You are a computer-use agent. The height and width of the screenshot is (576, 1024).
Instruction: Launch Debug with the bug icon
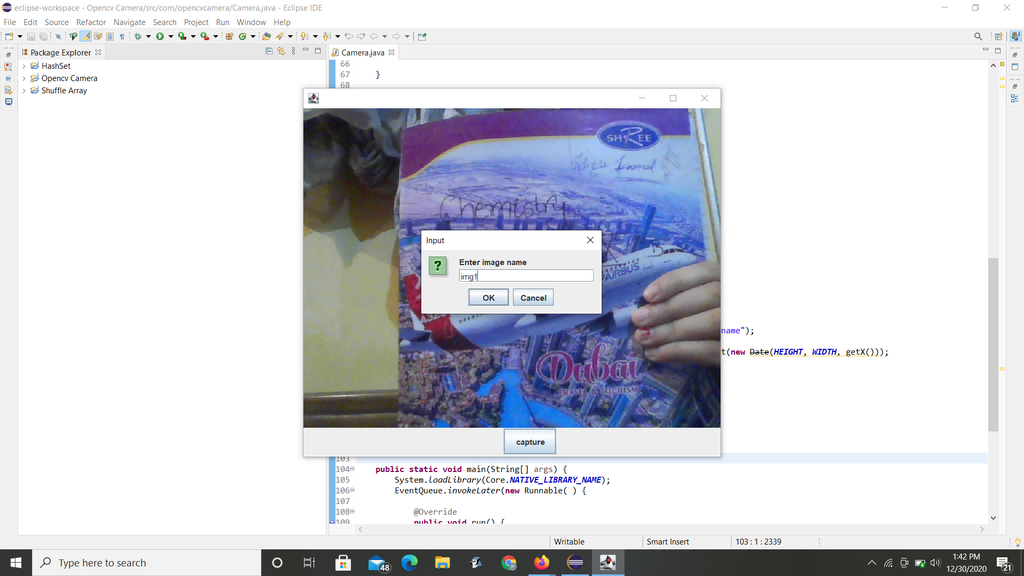[x=137, y=37]
